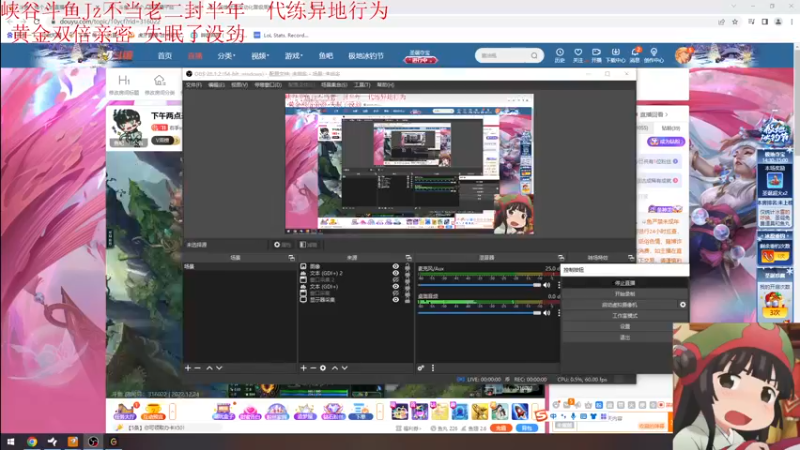Viewport: 800px width, 450px height.
Task: Open Douyu creator center icon
Action: pos(654,55)
